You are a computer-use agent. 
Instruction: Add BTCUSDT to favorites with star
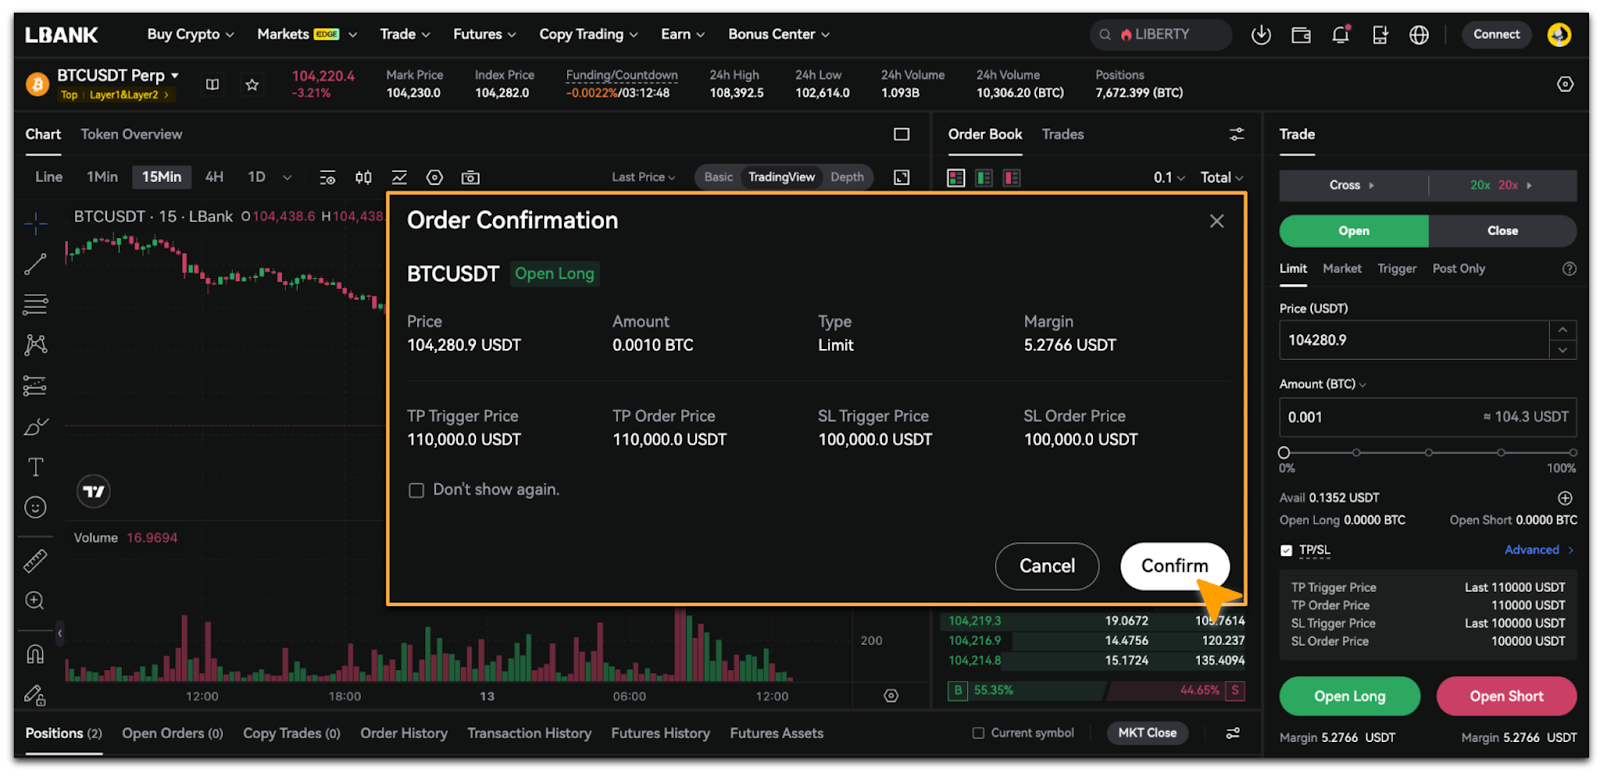(x=252, y=85)
